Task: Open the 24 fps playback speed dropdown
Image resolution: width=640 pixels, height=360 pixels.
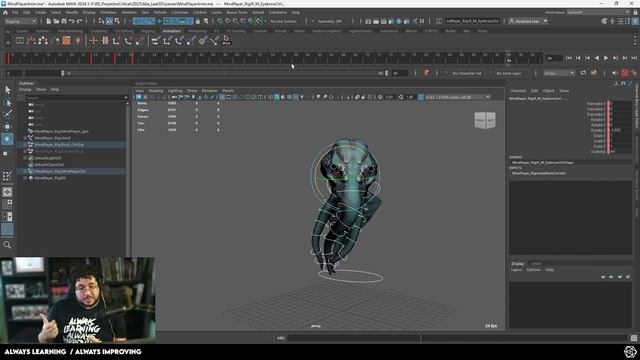Action: (559, 73)
